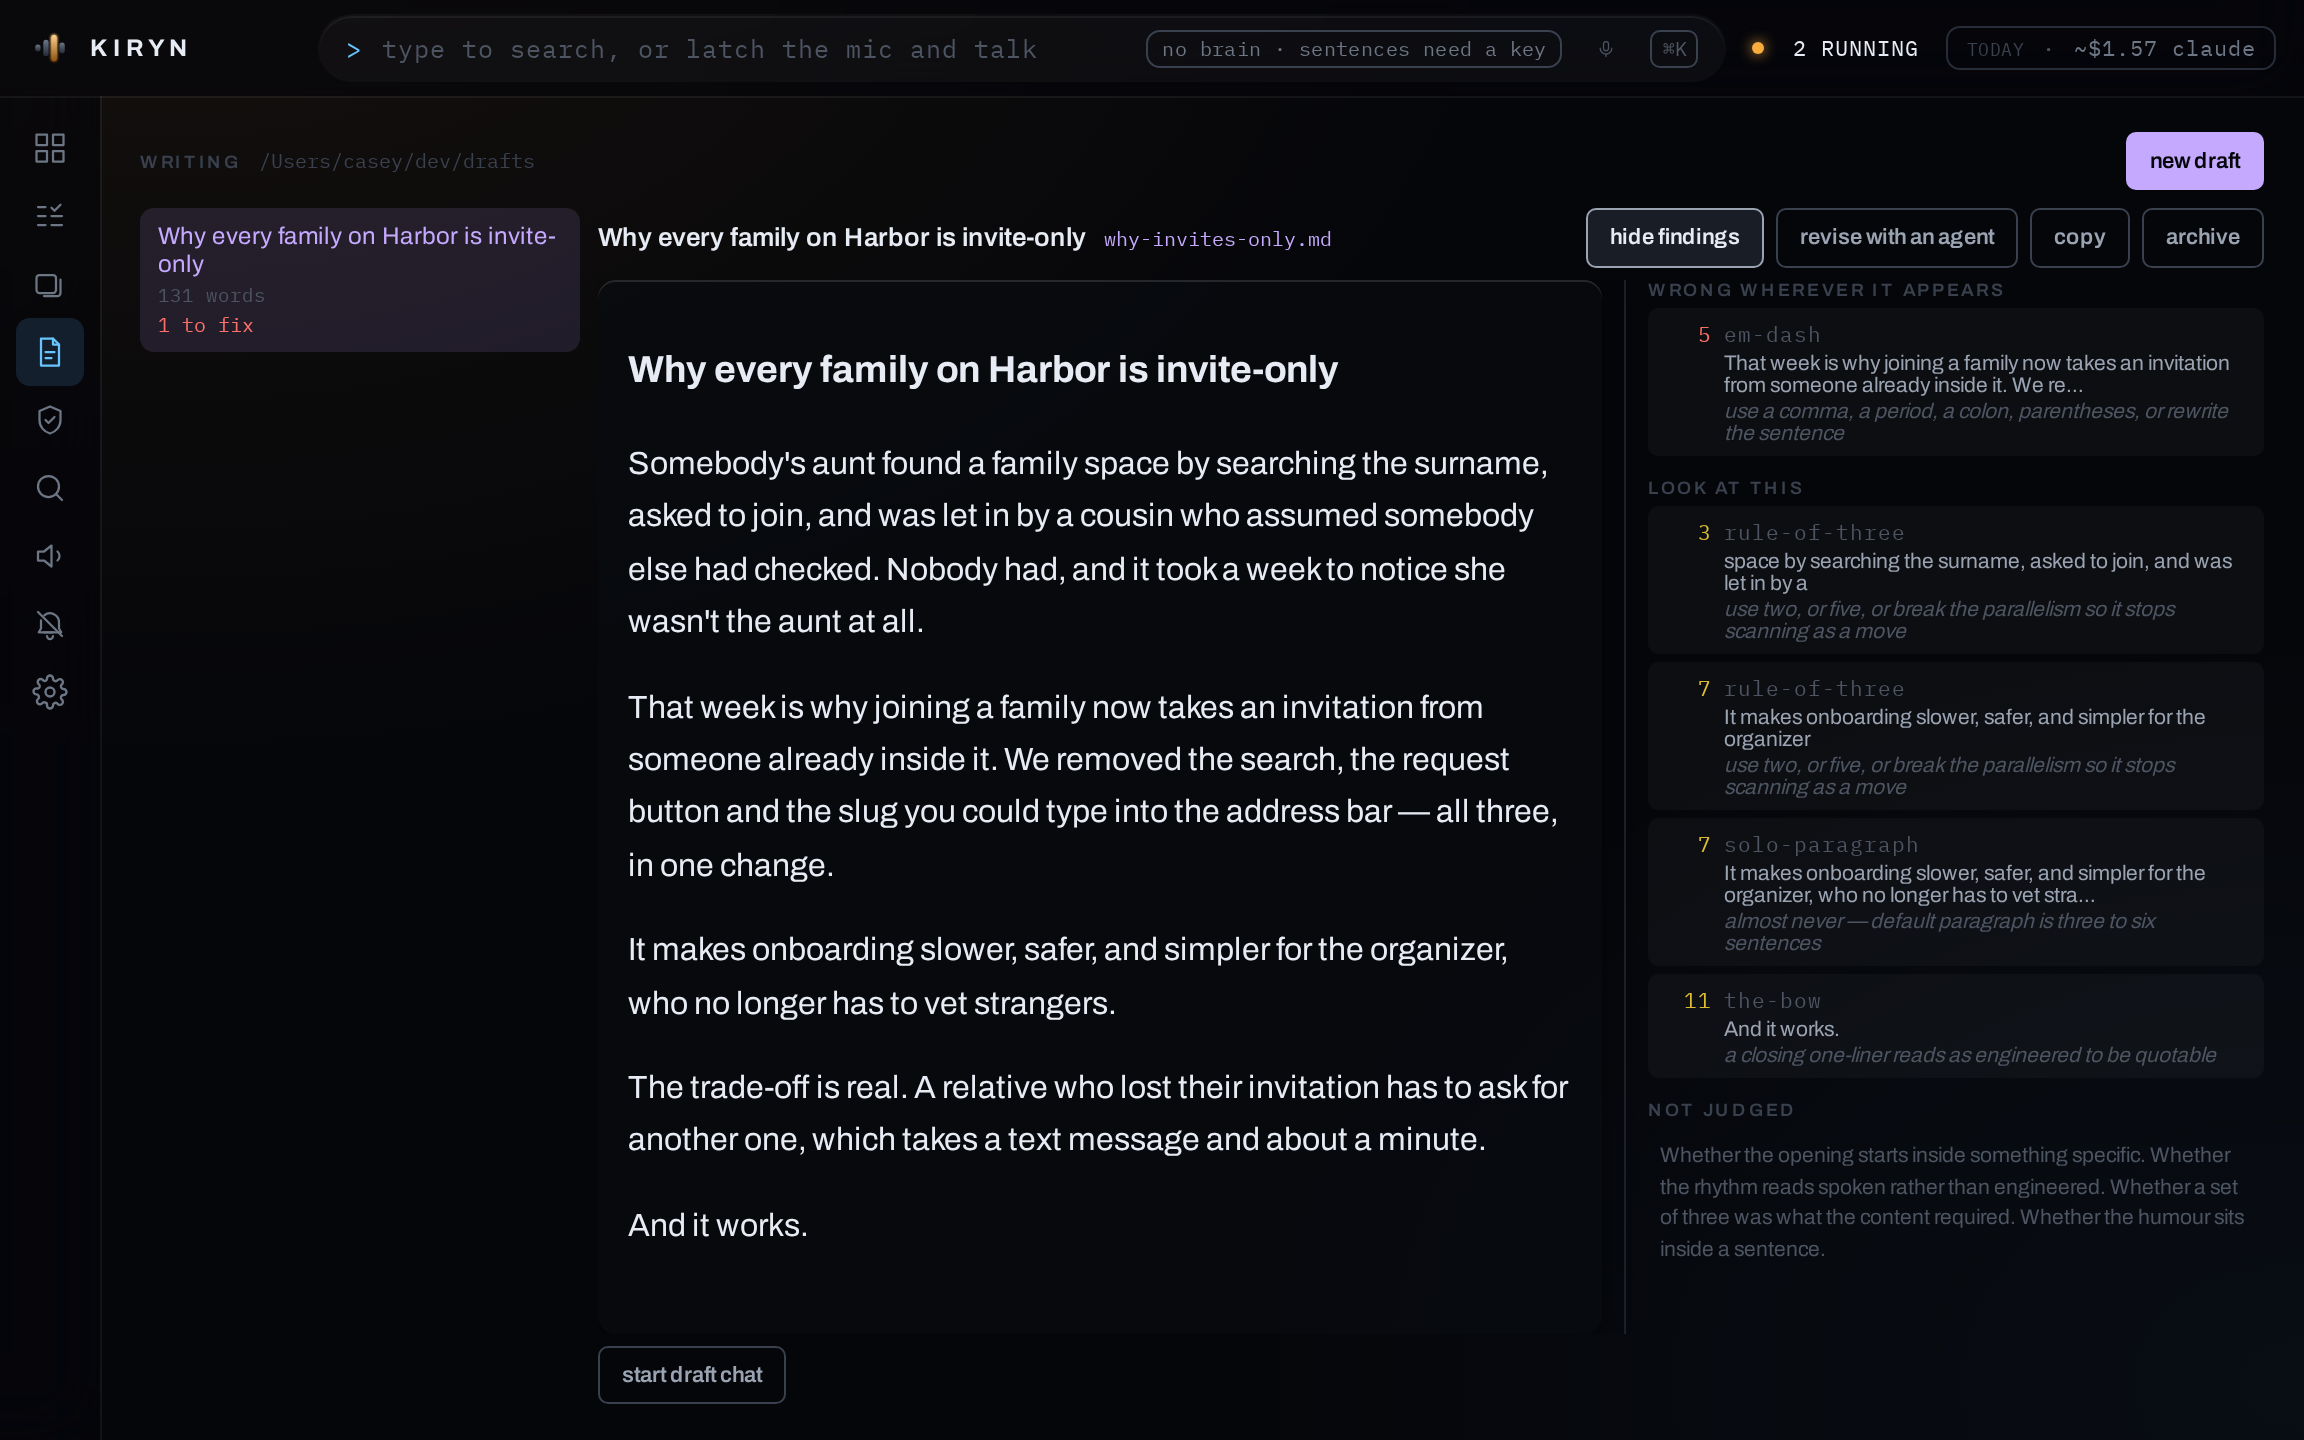Select the Harbor invite-only draft in list
The image size is (2304, 1440).
pos(360,280)
